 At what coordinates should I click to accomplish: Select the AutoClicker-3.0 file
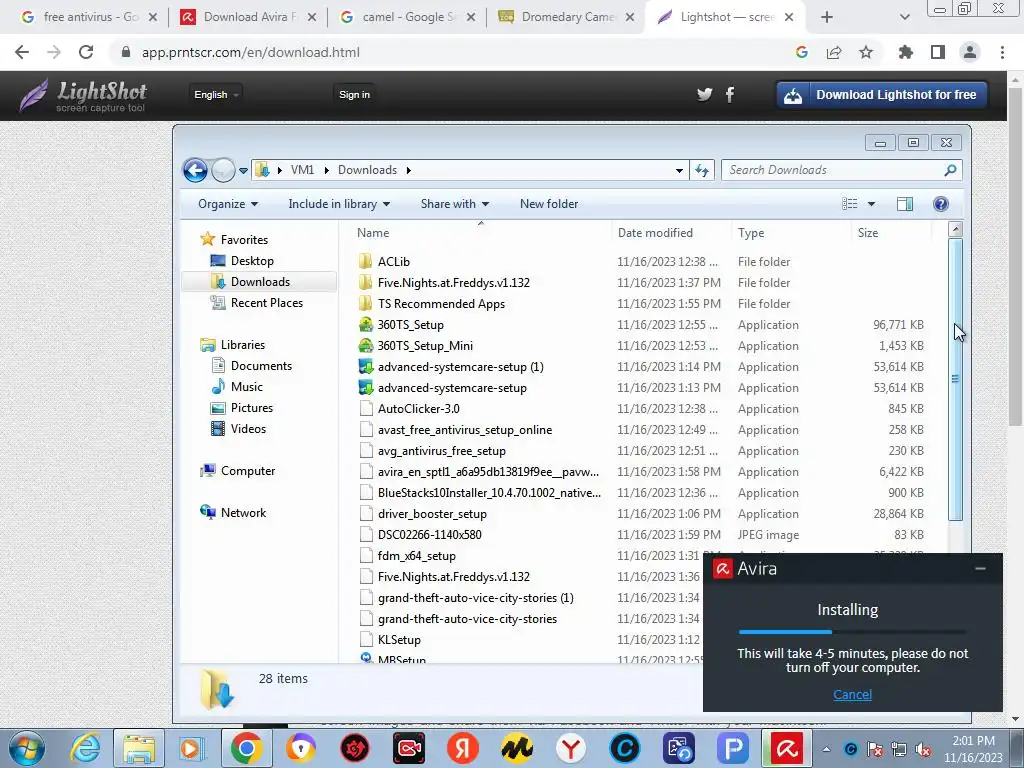click(419, 409)
